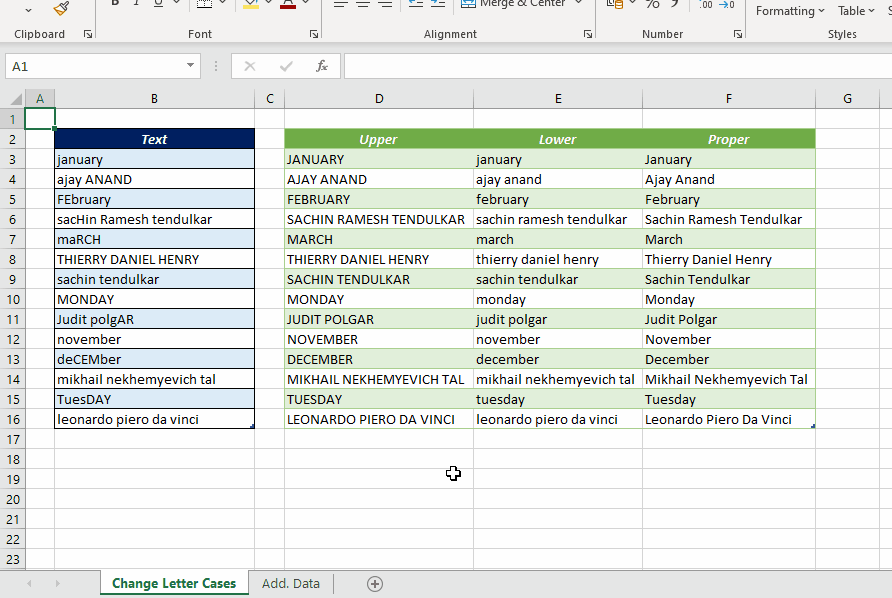Select cell 'MIKHAIL NEKHEMYEVICH TAL'
The width and height of the screenshot is (892, 598).
pos(379,380)
